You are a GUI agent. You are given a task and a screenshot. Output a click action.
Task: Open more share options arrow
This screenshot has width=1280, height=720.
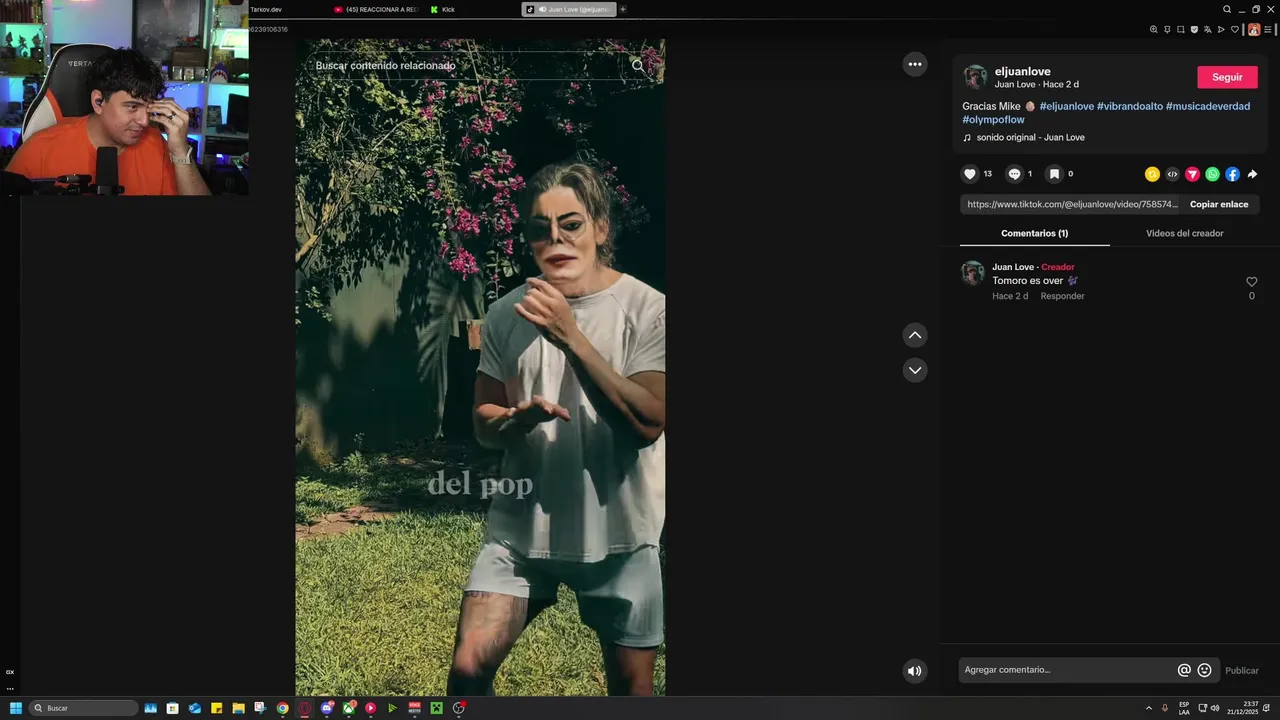coord(1252,174)
